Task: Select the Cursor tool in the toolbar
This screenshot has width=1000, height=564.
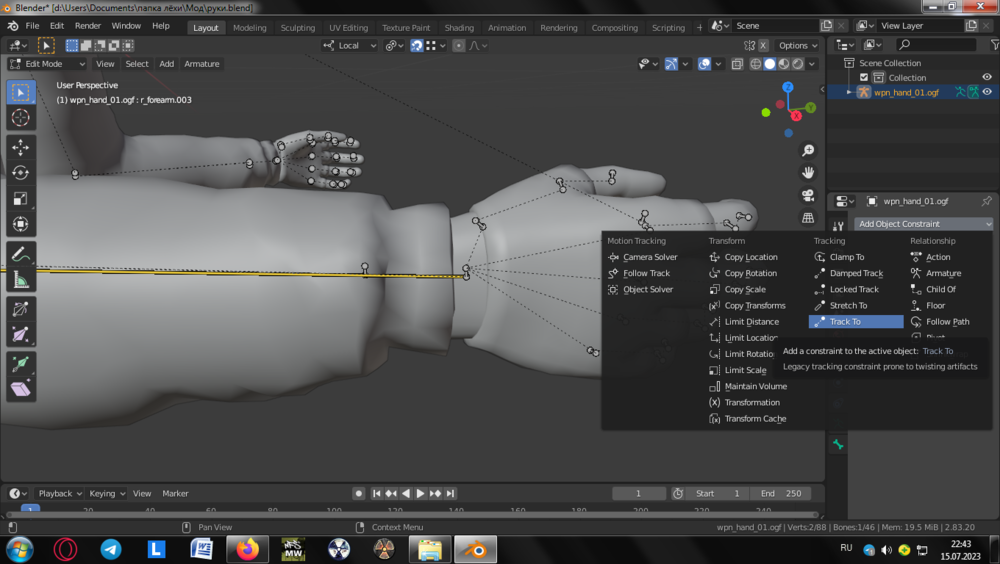Action: pyautogui.click(x=20, y=118)
